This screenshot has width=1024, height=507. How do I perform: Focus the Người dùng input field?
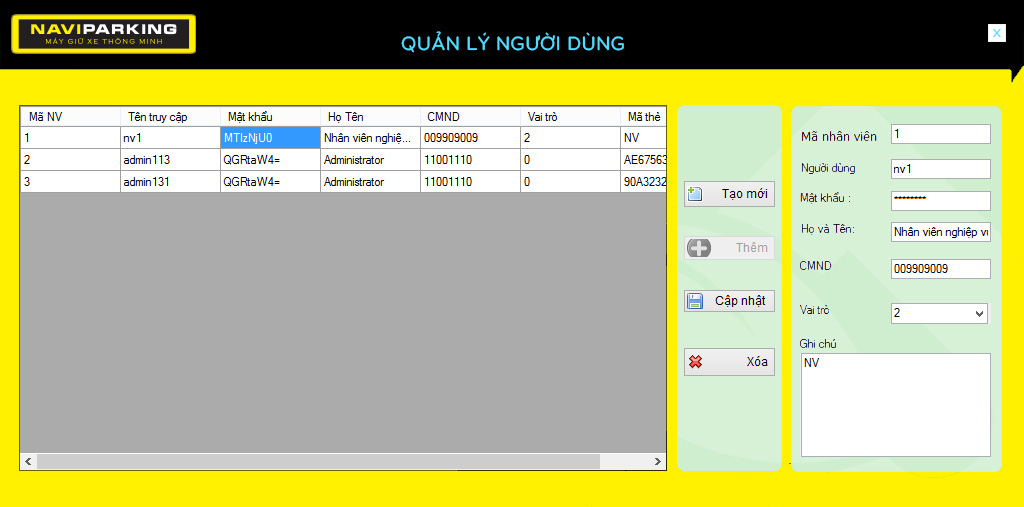tap(940, 169)
